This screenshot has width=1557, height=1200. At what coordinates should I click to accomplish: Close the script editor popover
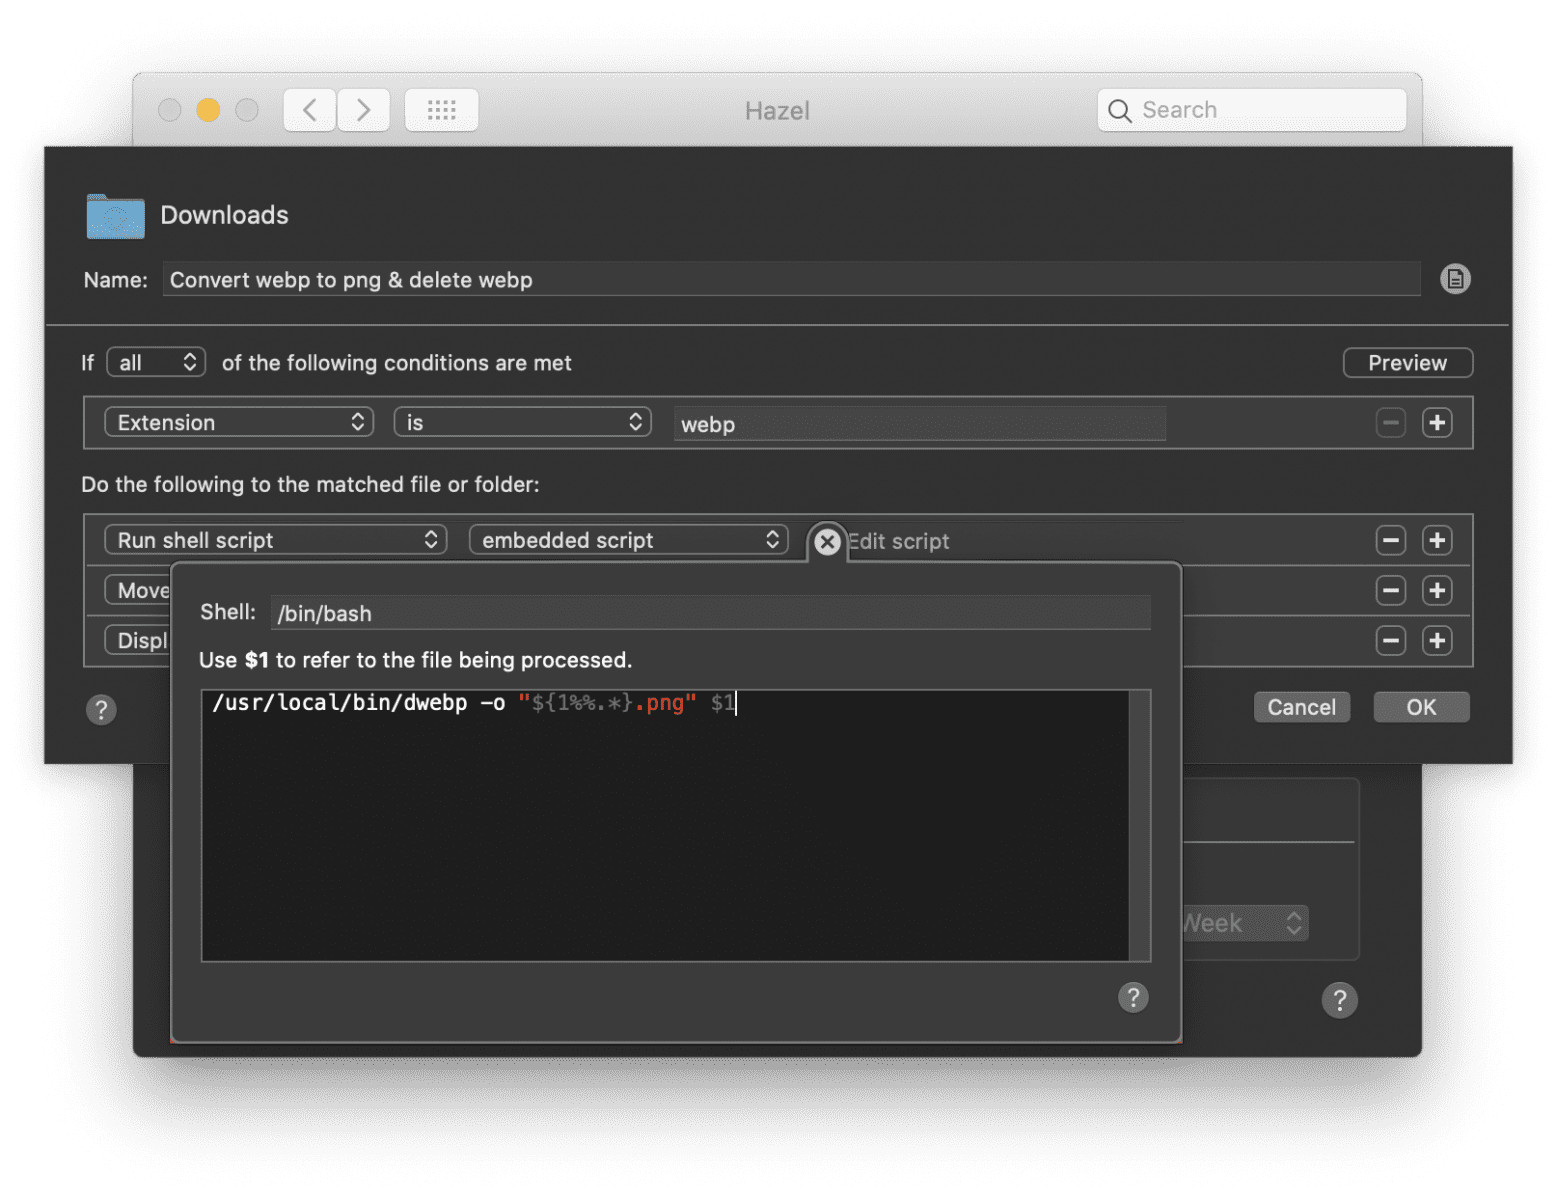[x=827, y=542]
